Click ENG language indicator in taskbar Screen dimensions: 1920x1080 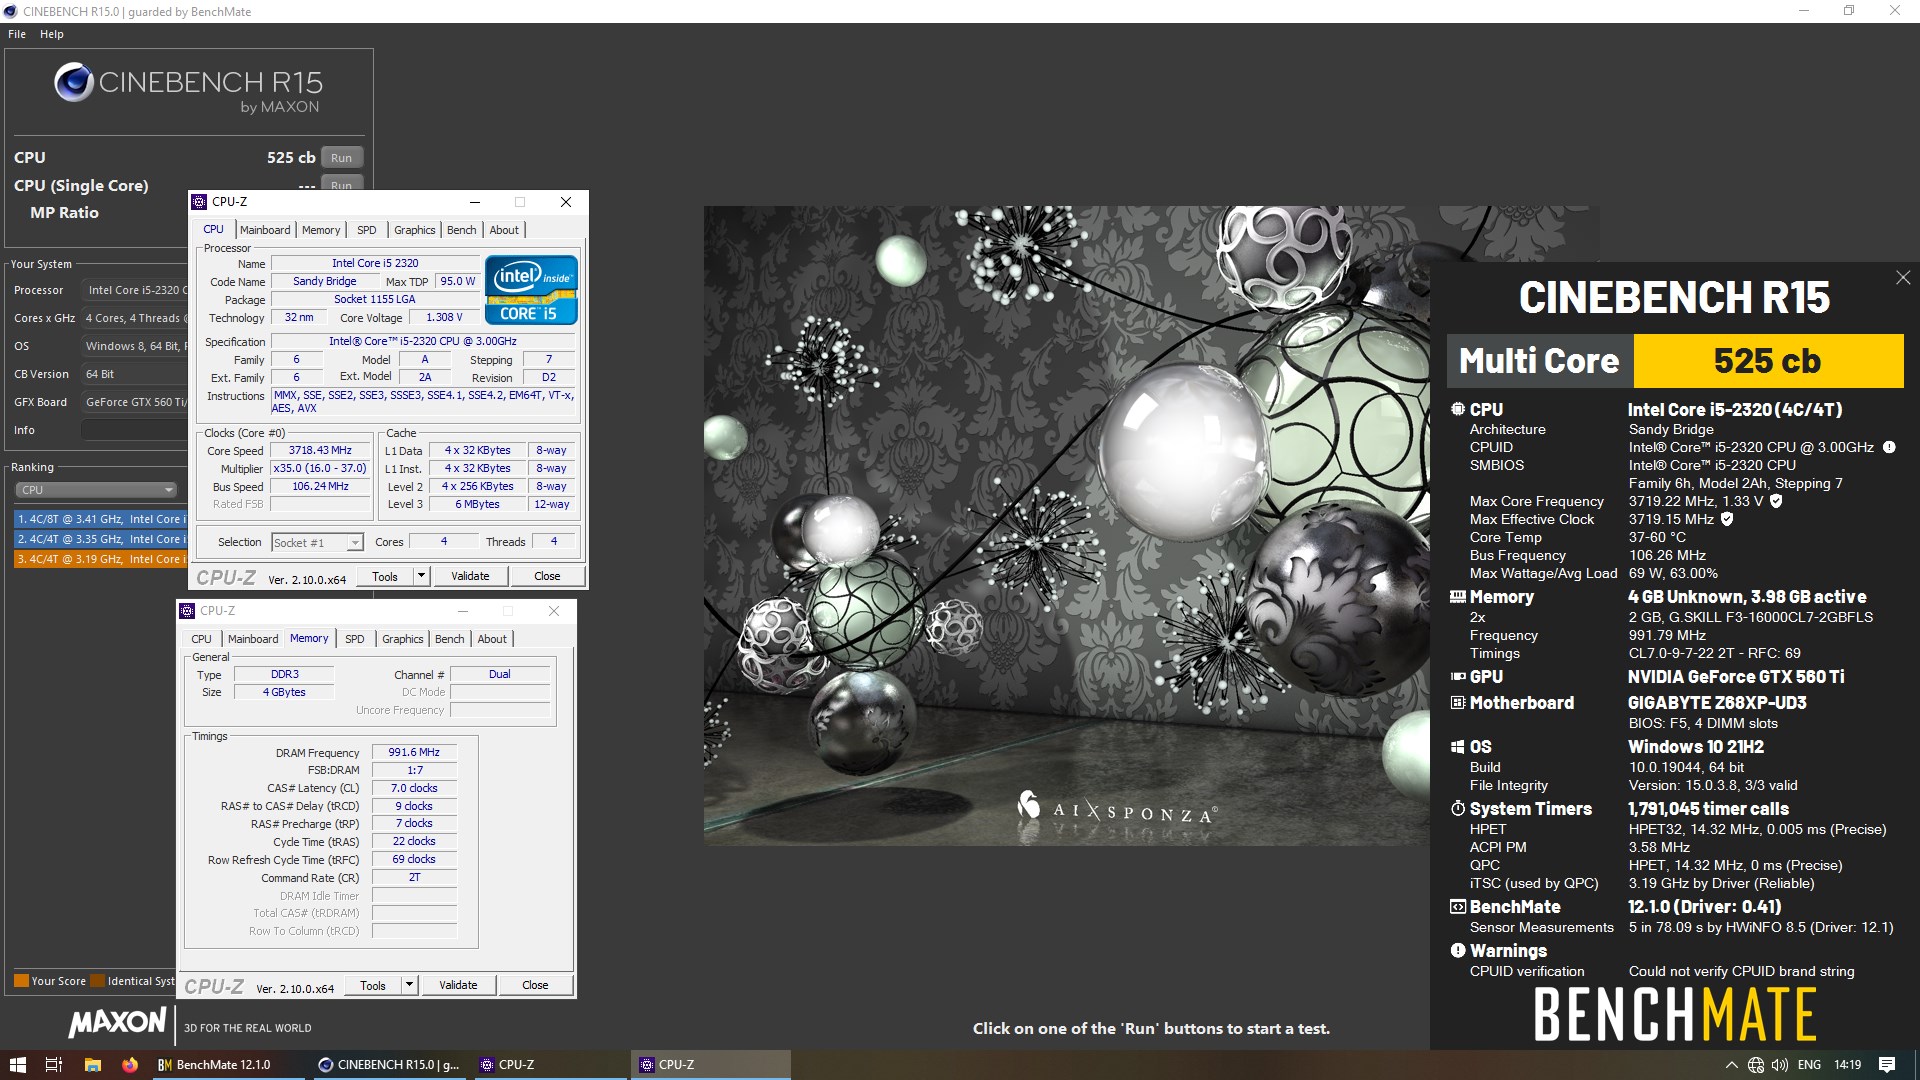click(1809, 1065)
